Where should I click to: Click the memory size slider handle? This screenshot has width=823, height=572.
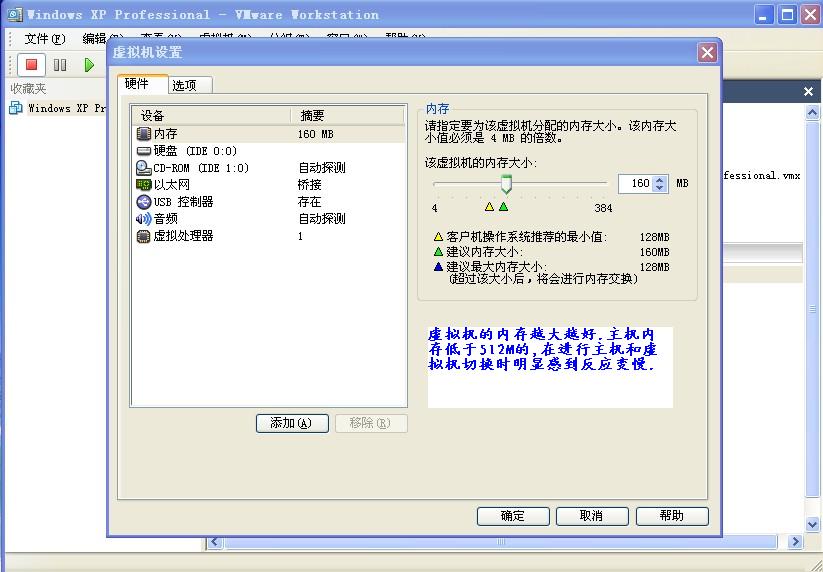506,184
